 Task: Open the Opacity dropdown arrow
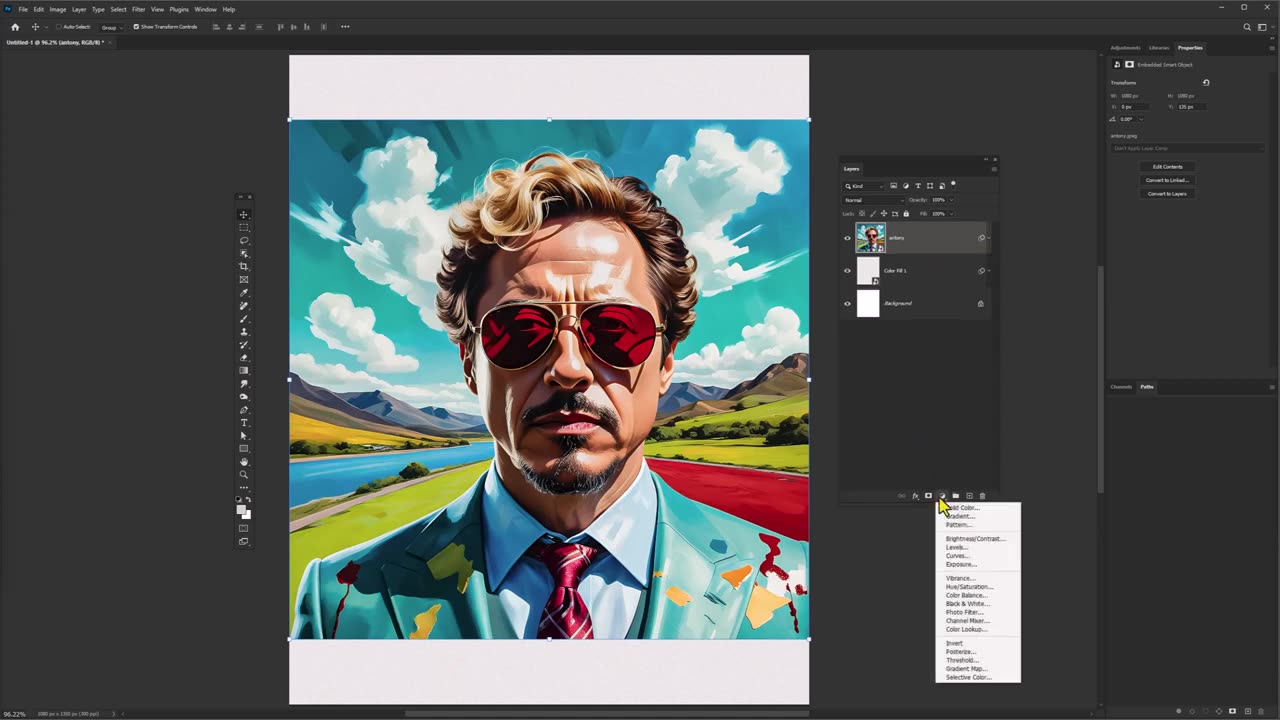click(x=951, y=200)
